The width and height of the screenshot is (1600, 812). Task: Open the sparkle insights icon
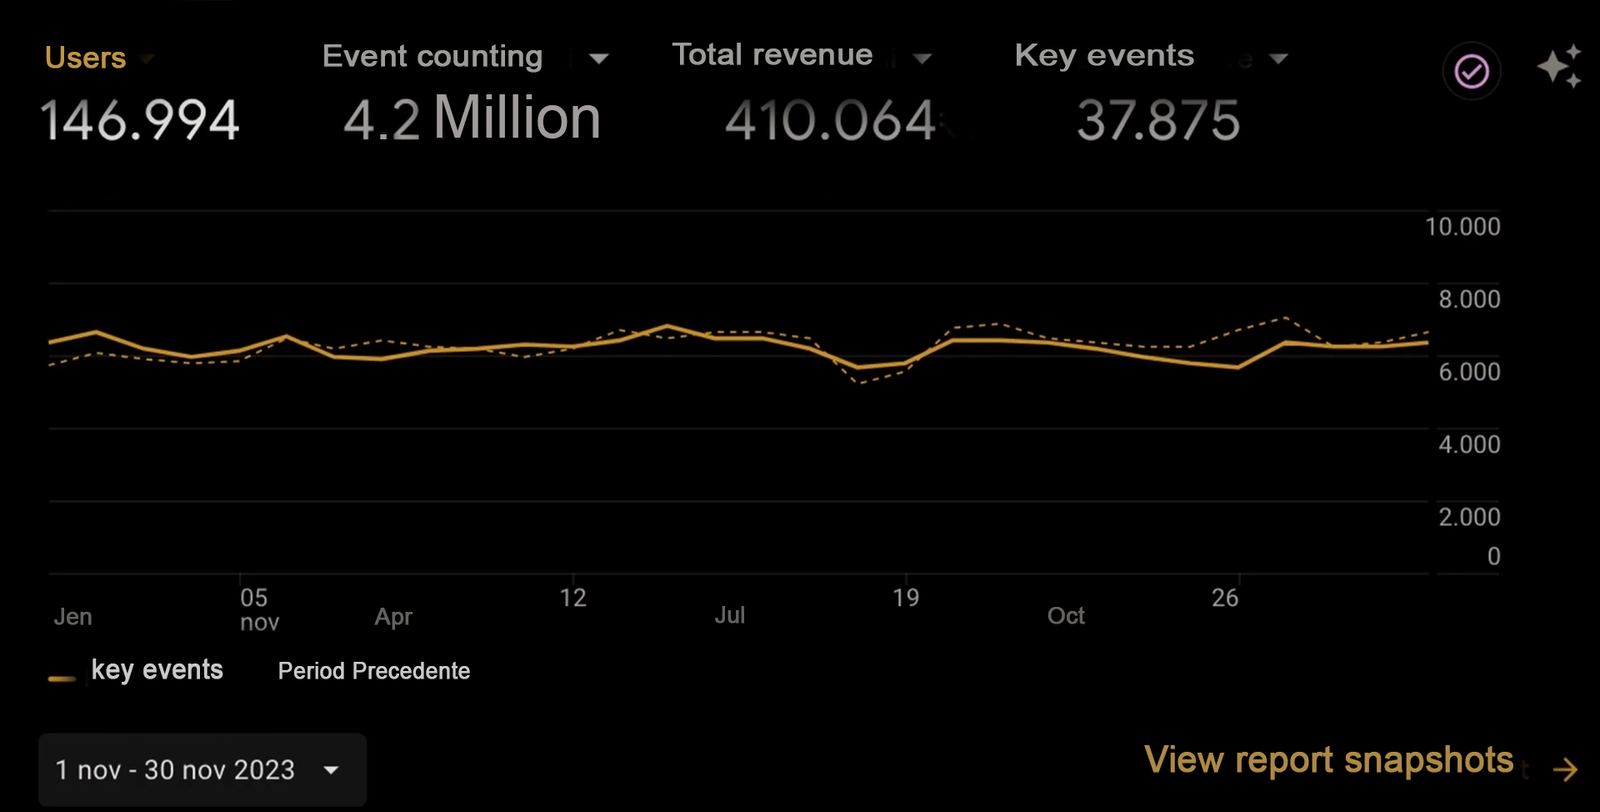click(x=1558, y=67)
